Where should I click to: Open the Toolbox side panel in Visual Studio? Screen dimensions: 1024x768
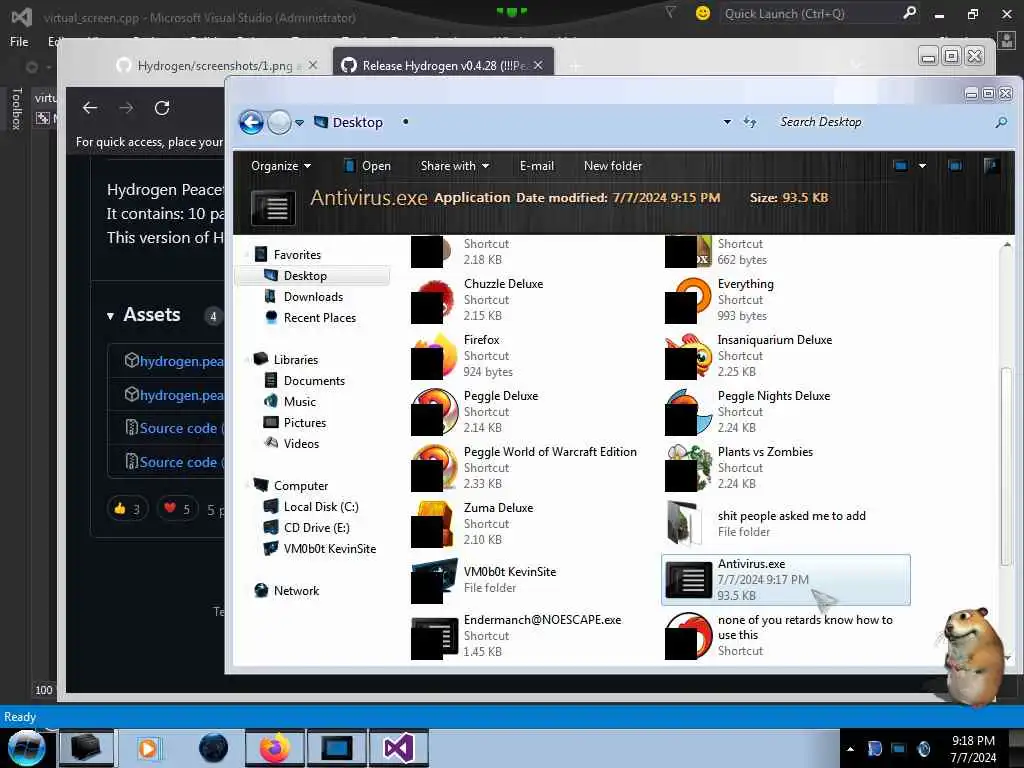(17, 109)
